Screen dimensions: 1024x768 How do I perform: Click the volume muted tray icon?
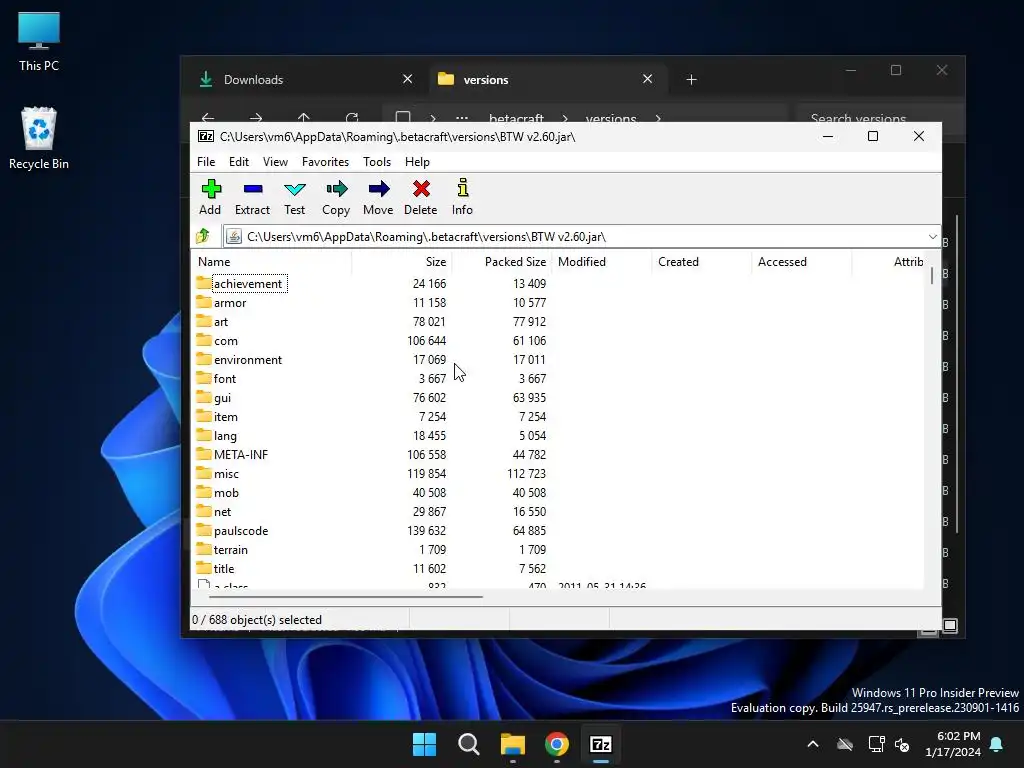tap(903, 744)
